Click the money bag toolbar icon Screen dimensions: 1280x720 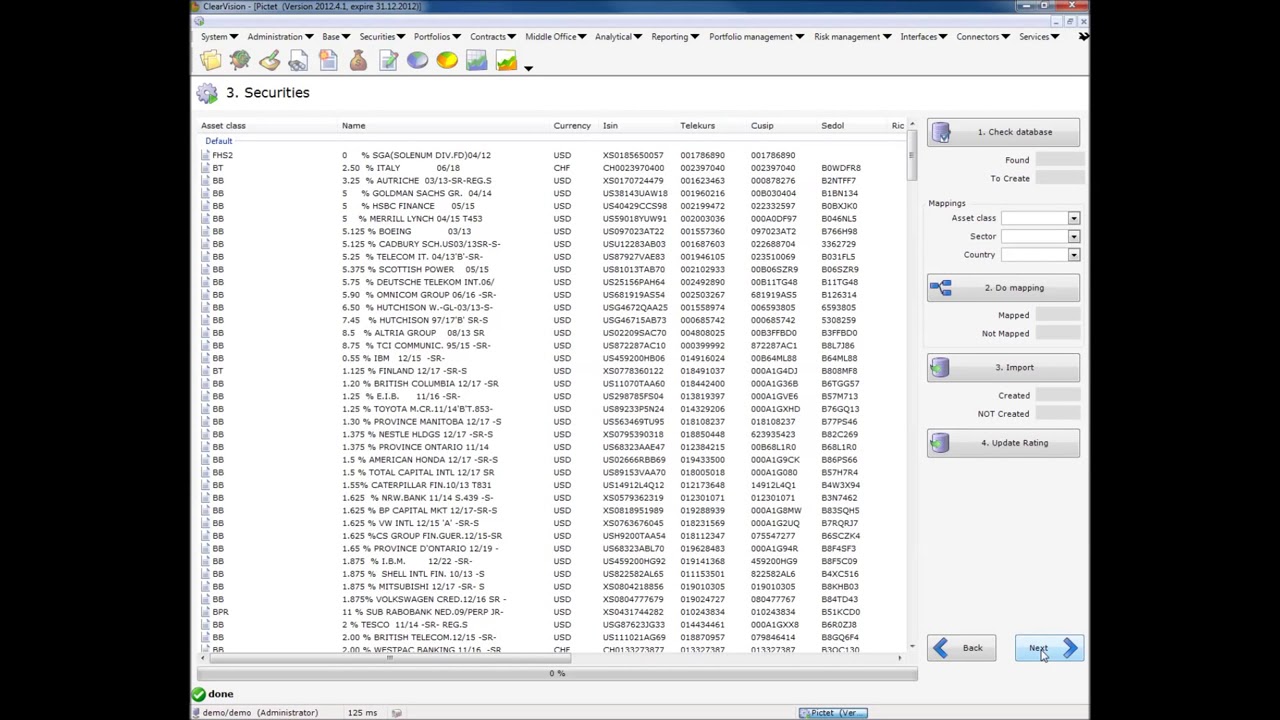[x=358, y=62]
